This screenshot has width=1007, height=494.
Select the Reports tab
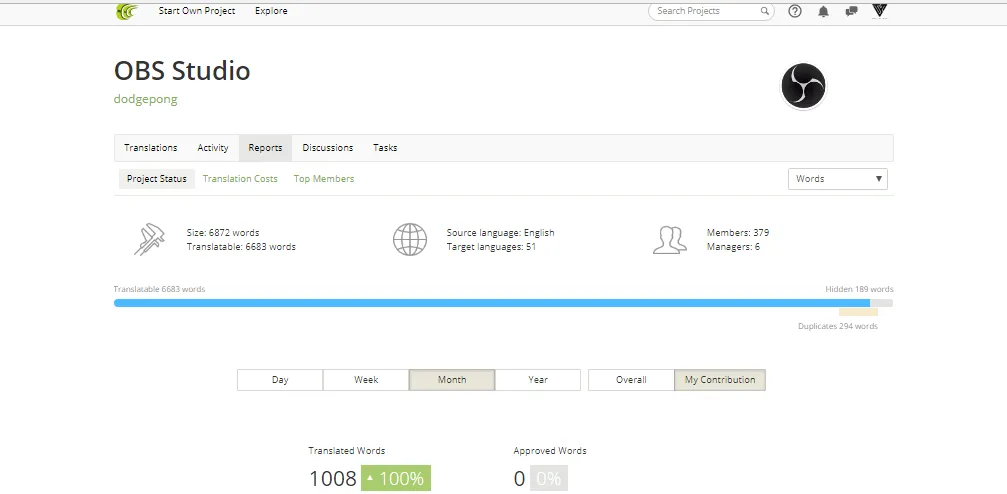(265, 148)
